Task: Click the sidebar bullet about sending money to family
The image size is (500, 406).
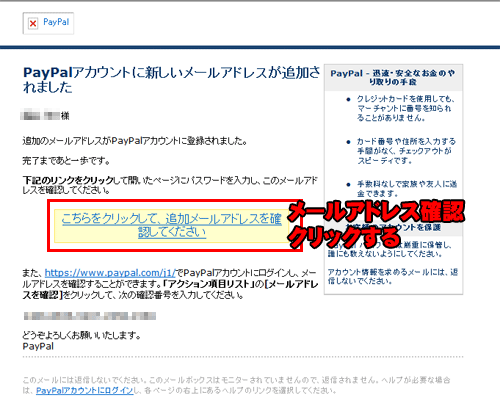Action: click(407, 189)
